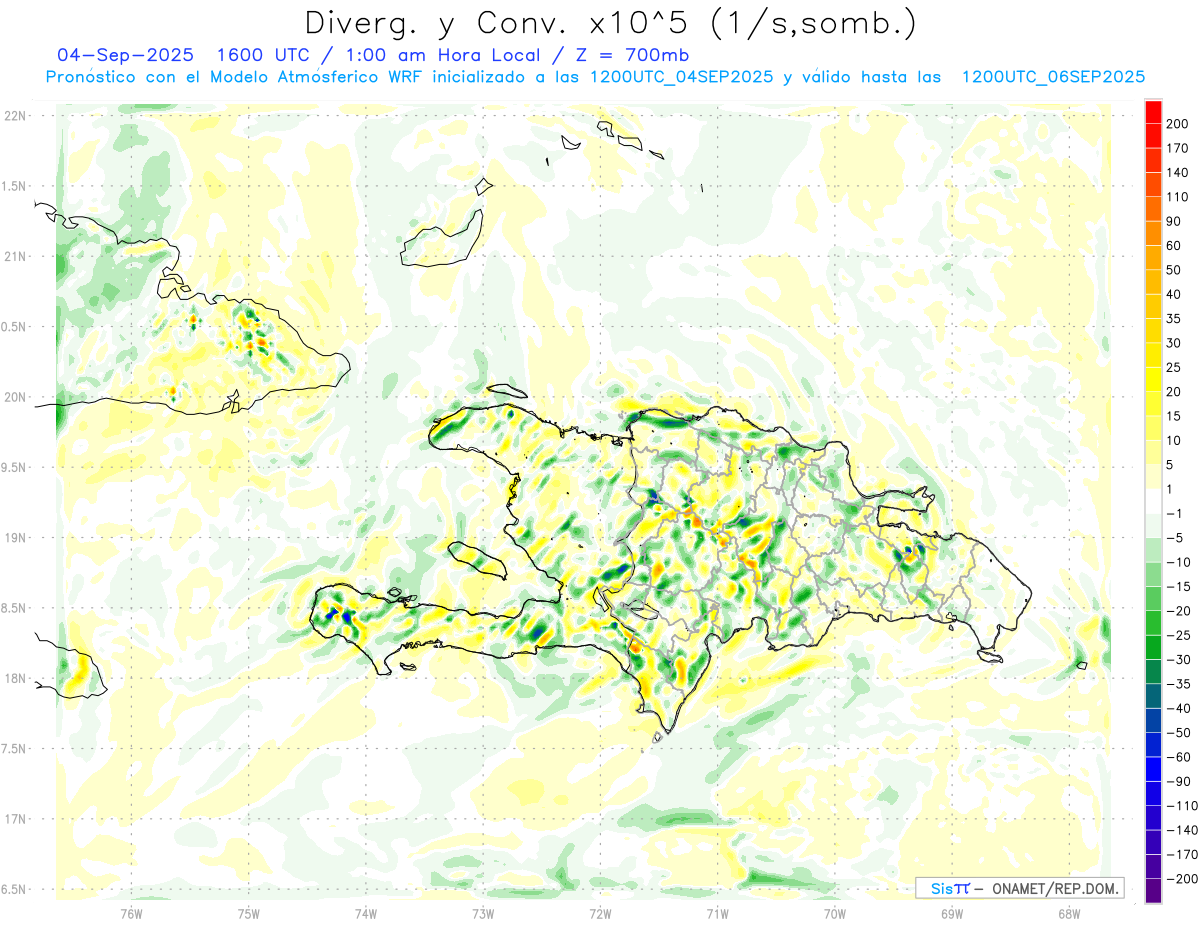Pick the white band between 1 and -1
This screenshot has width=1200, height=927.
pyautogui.click(x=1153, y=502)
